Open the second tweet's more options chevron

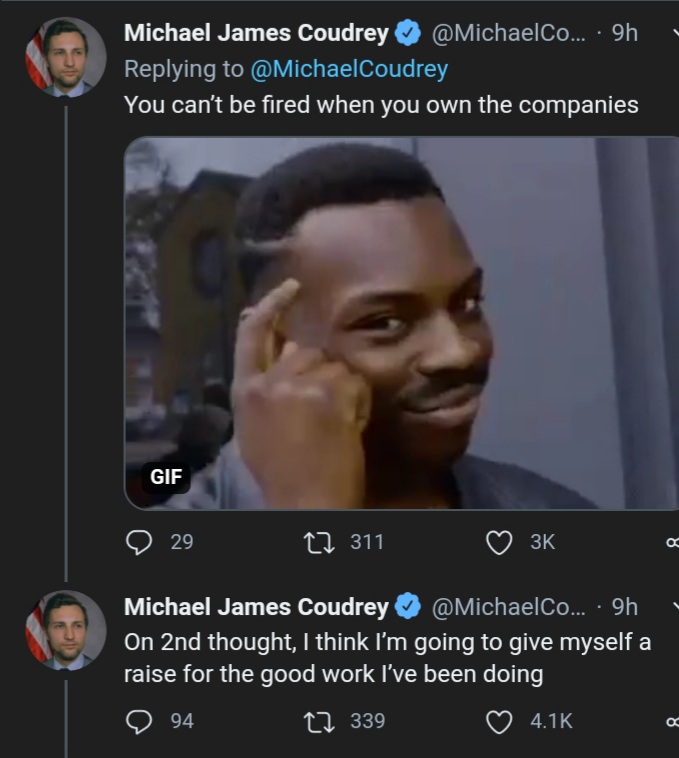coord(675,606)
